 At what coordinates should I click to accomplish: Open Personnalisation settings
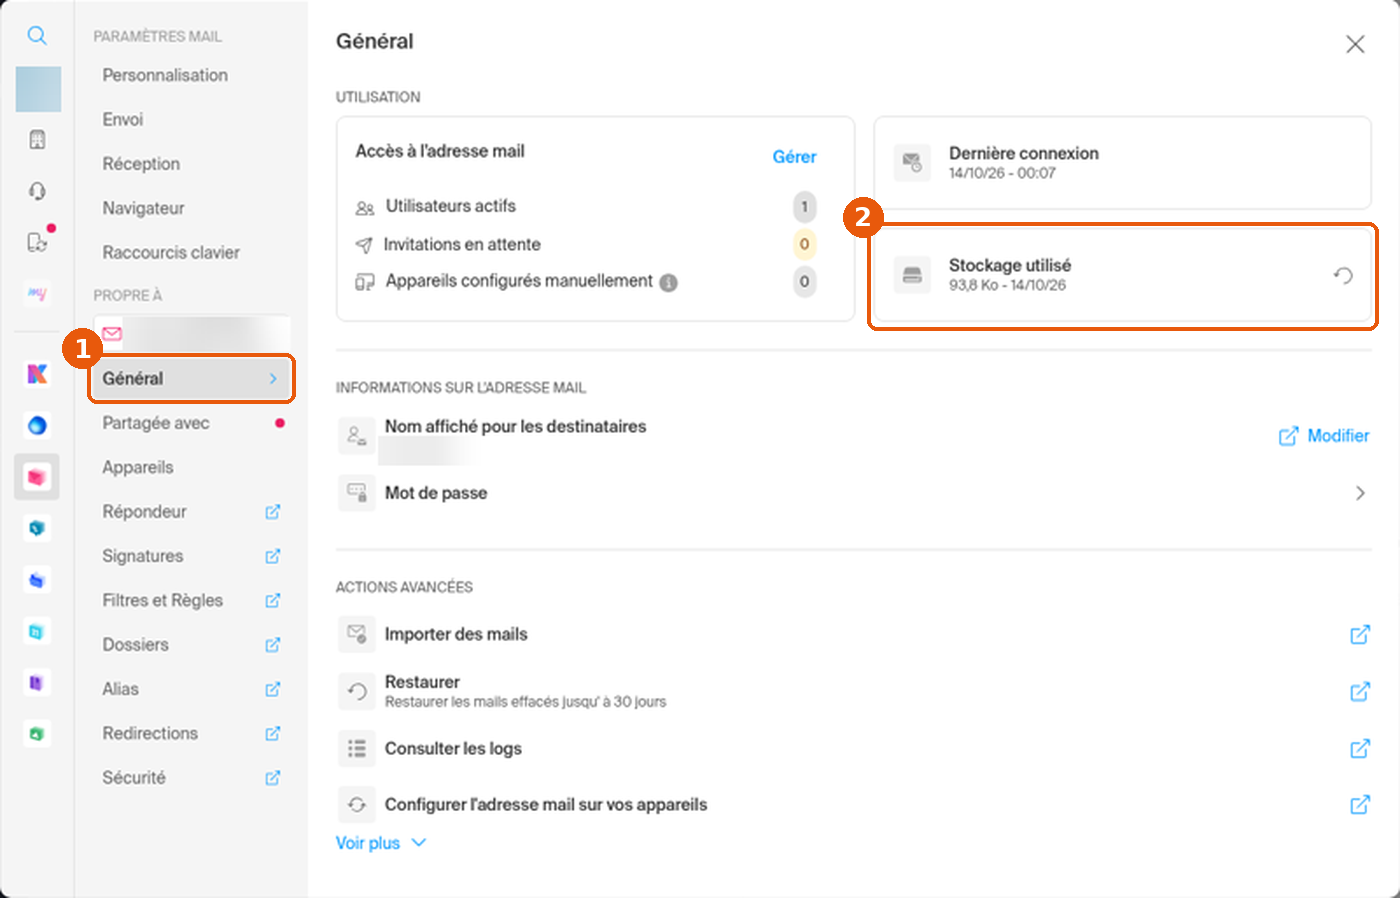point(165,75)
